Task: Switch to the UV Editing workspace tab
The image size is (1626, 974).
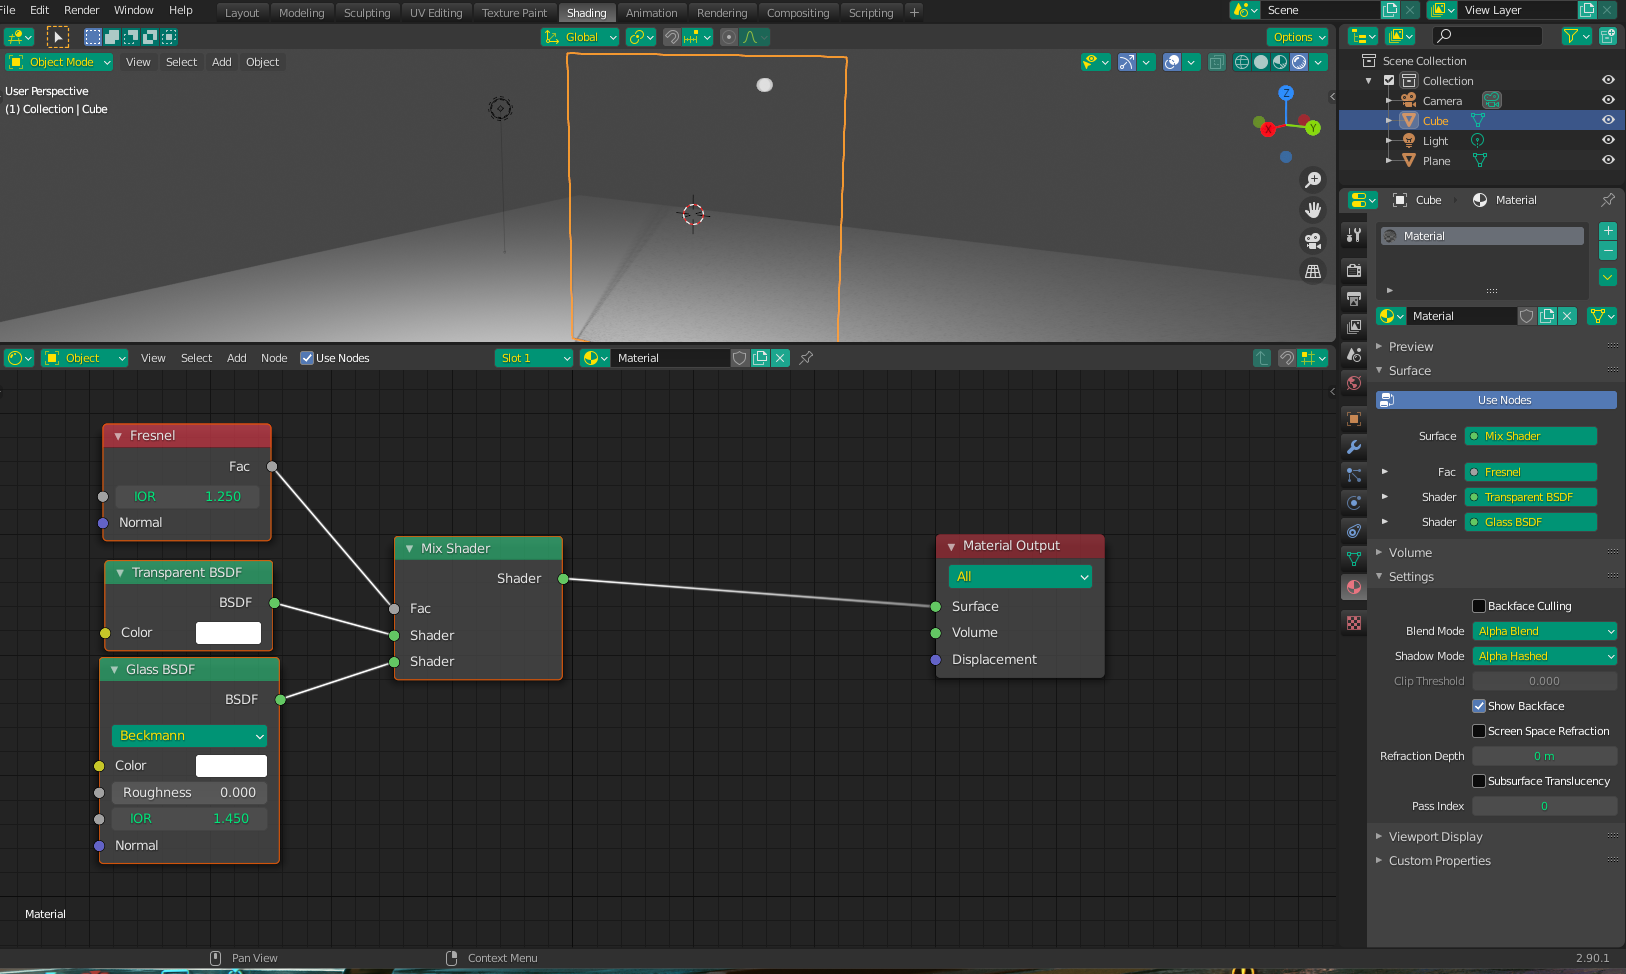Action: (x=436, y=13)
